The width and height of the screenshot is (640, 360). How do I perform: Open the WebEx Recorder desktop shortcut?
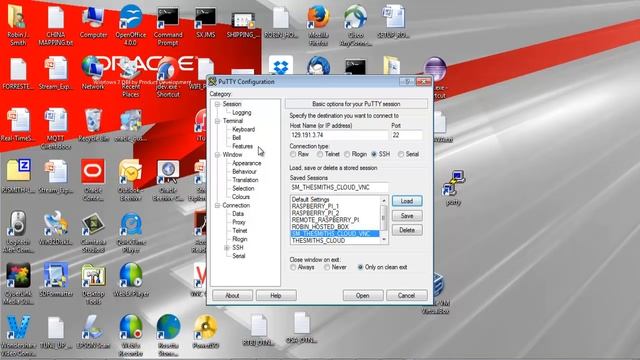point(131,335)
